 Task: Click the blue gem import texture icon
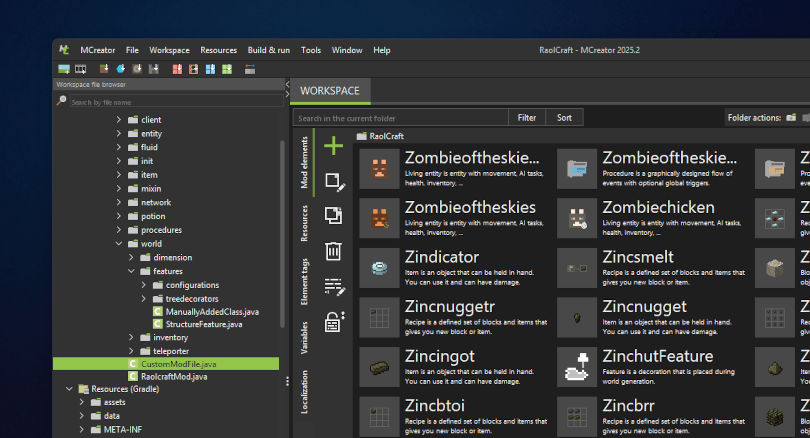pyautogui.click(x=120, y=69)
